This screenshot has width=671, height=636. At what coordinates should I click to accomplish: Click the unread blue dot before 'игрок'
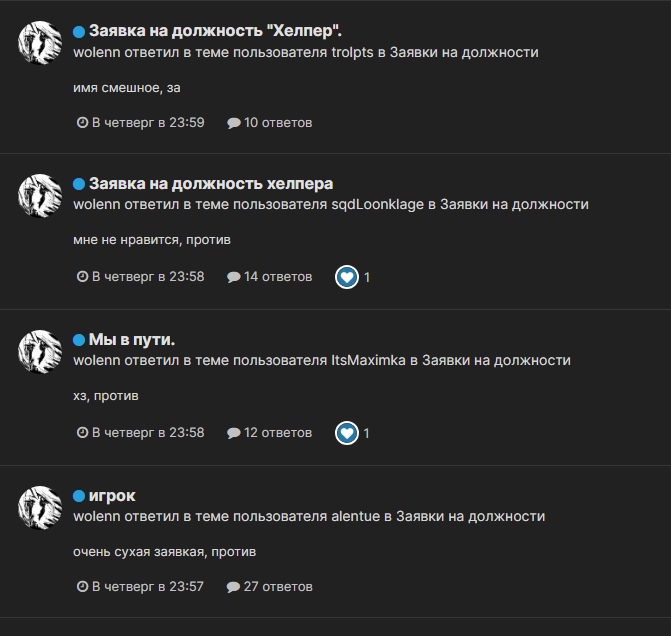[x=79, y=496]
